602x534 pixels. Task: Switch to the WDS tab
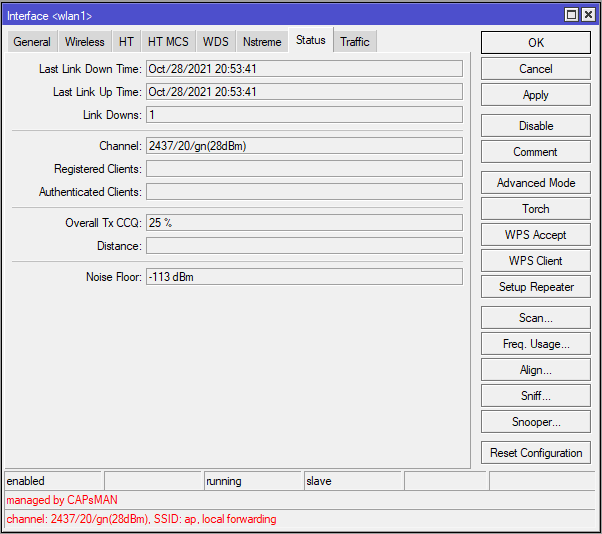pos(216,41)
